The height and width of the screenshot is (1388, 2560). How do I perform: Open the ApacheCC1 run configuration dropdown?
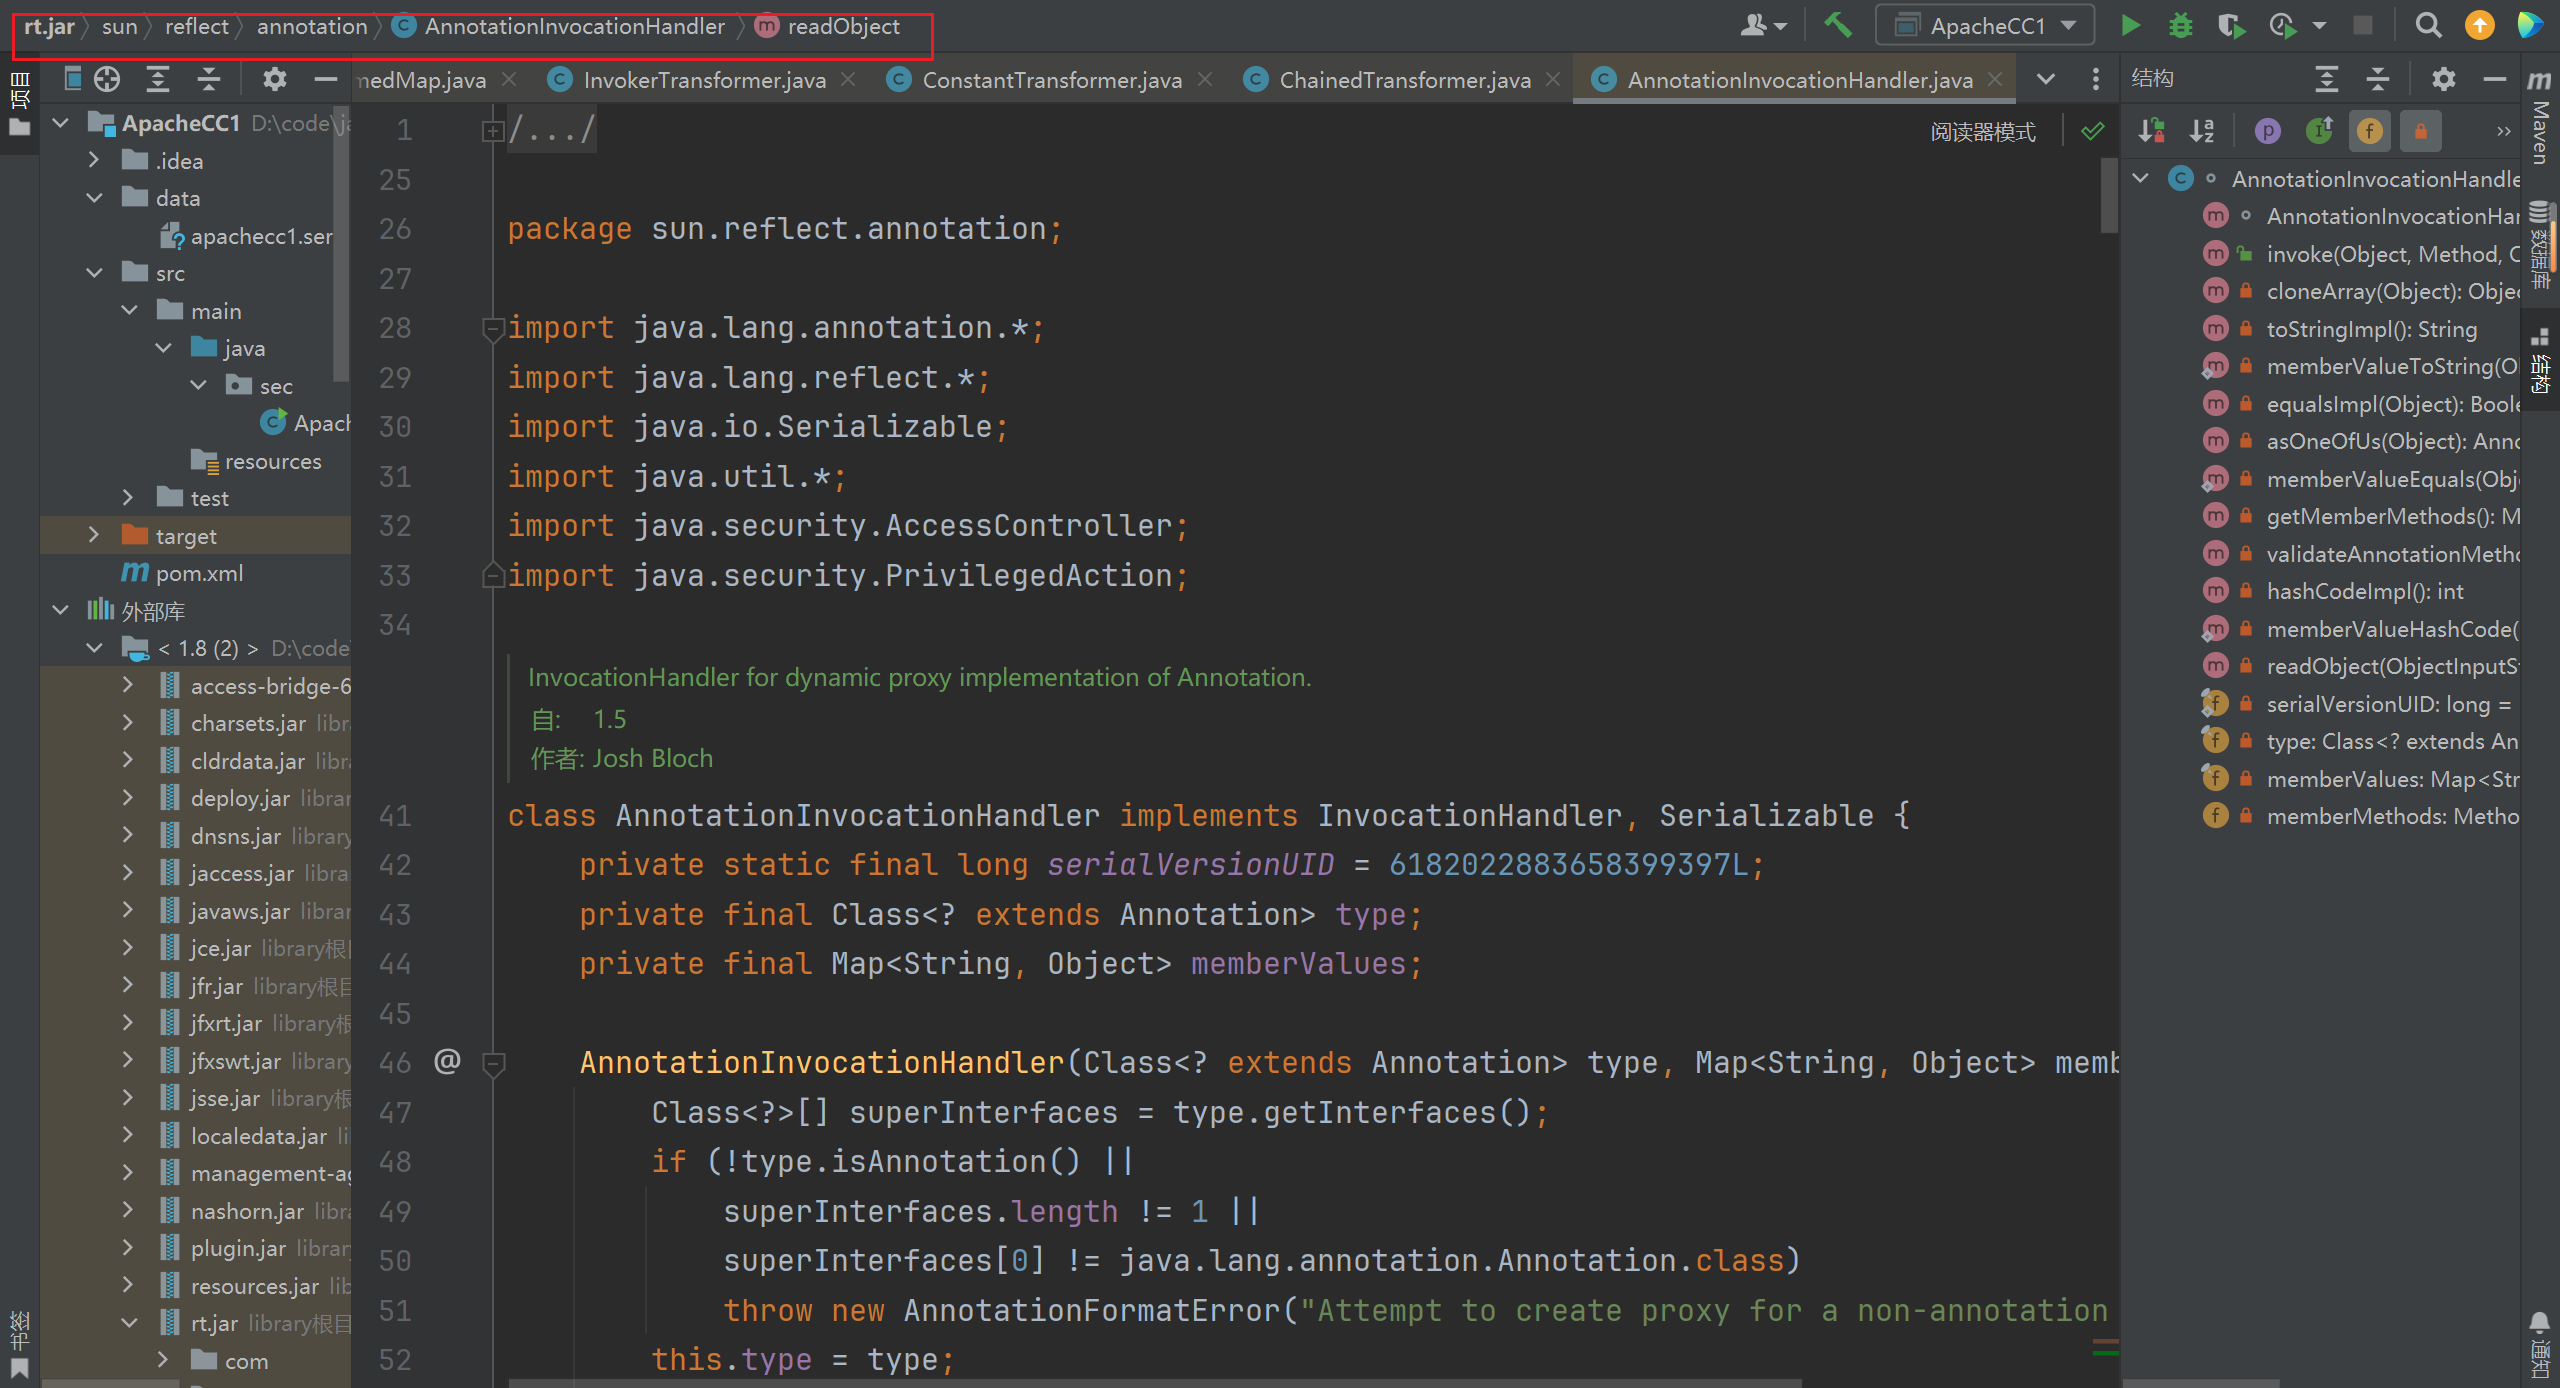(1985, 26)
